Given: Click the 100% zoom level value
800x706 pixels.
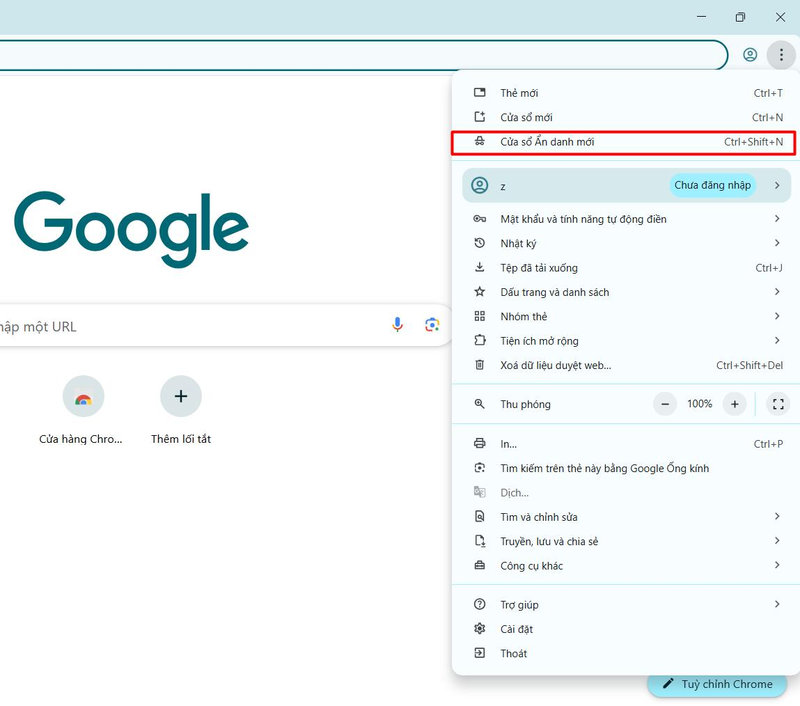Looking at the screenshot, I should pos(699,404).
